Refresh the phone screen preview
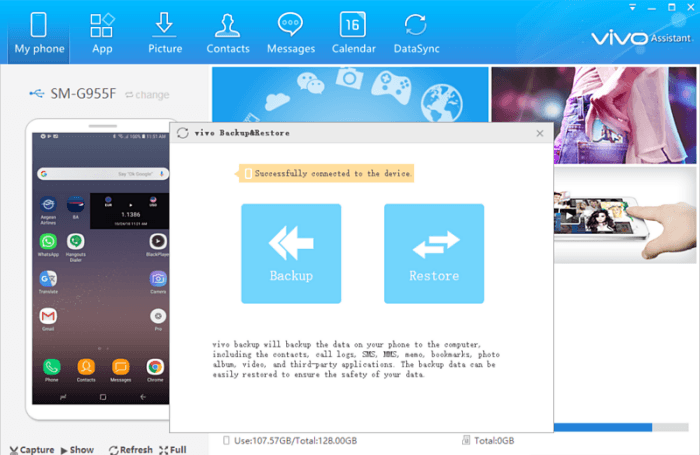 [x=131, y=450]
